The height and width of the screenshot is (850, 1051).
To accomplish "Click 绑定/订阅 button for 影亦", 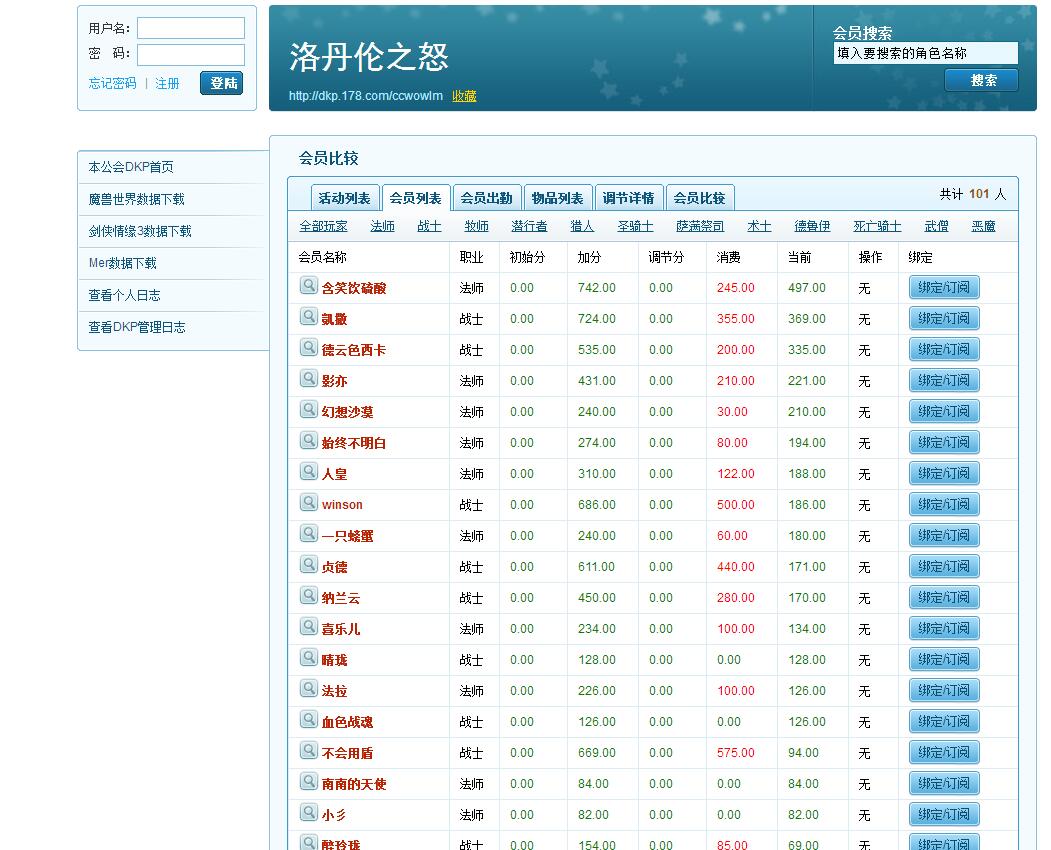I will tap(944, 380).
